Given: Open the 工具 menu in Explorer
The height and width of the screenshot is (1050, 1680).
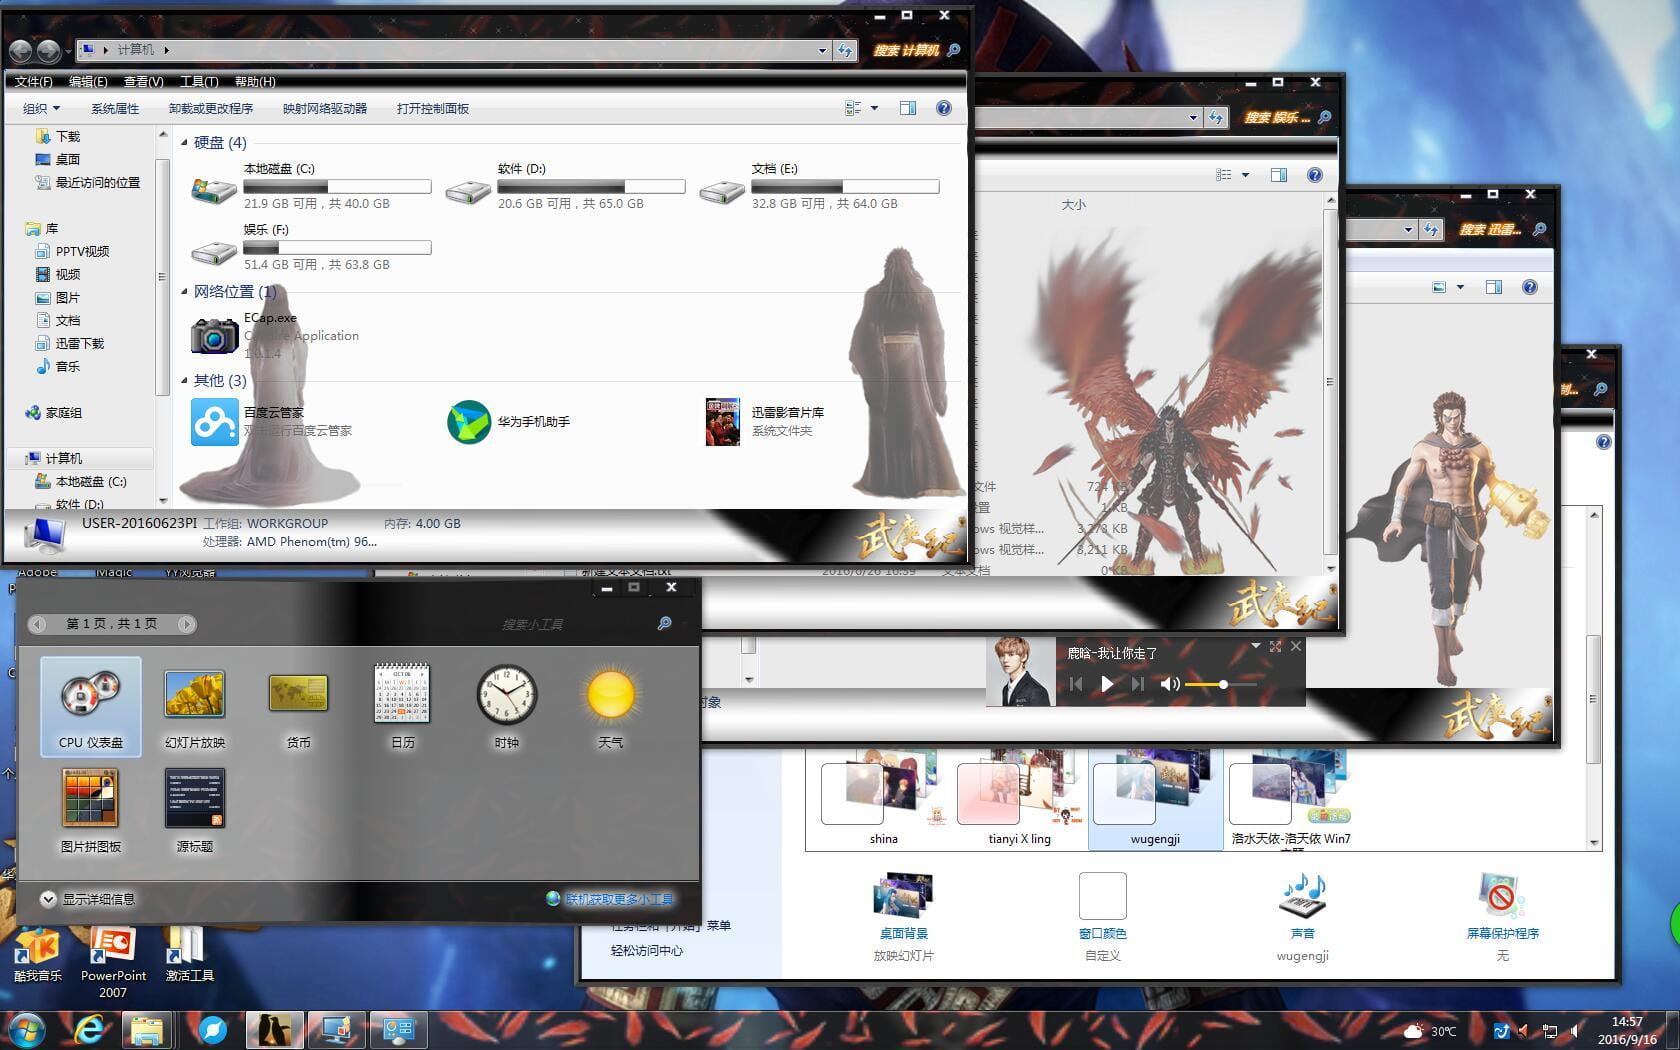Looking at the screenshot, I should (198, 82).
